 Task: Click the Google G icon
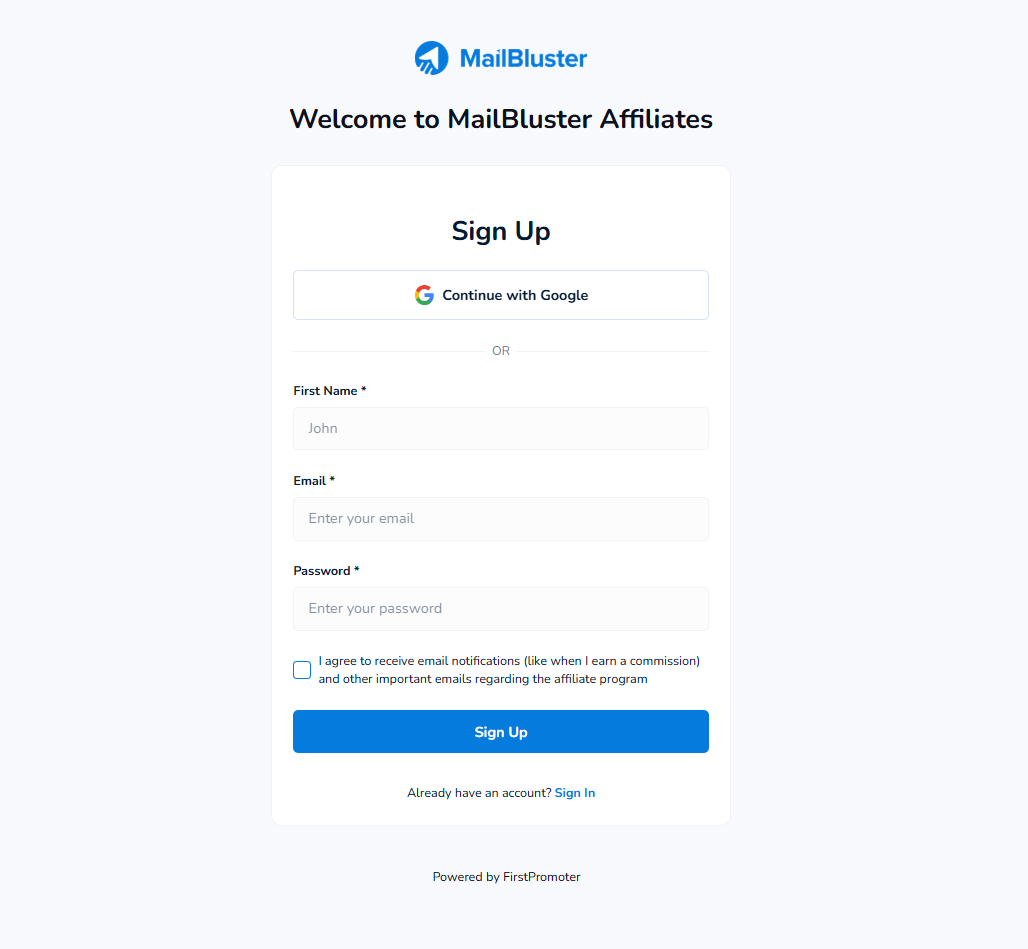click(424, 295)
